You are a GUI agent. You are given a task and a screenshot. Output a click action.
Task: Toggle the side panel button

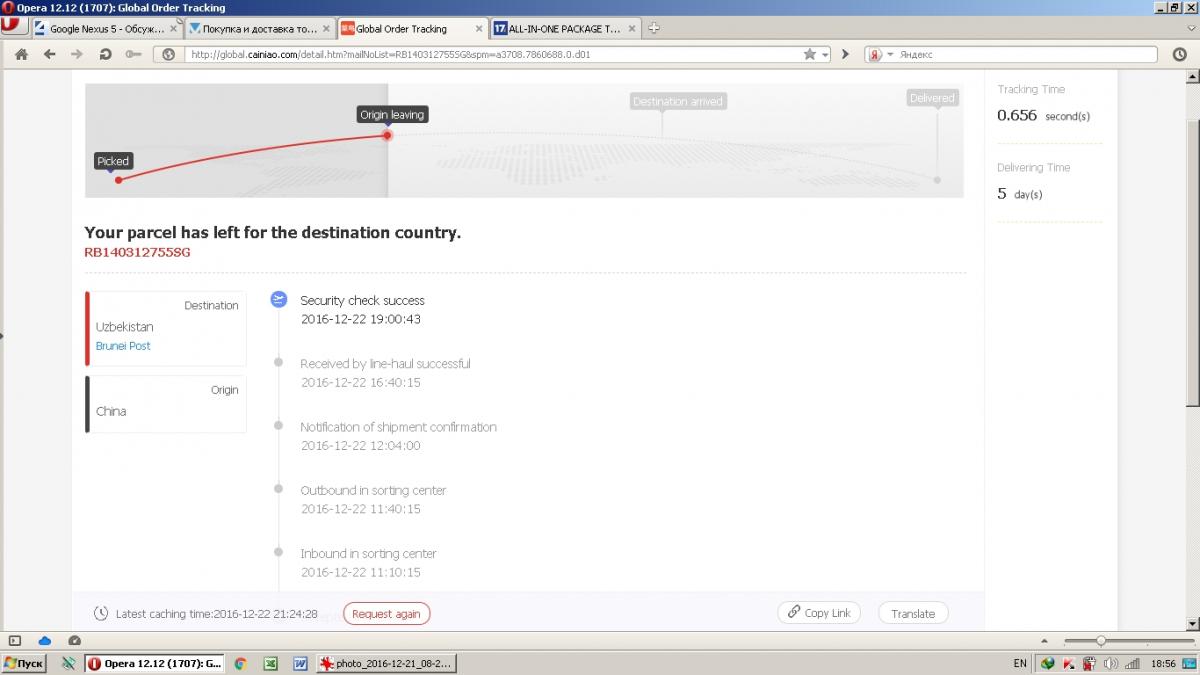pos(15,640)
